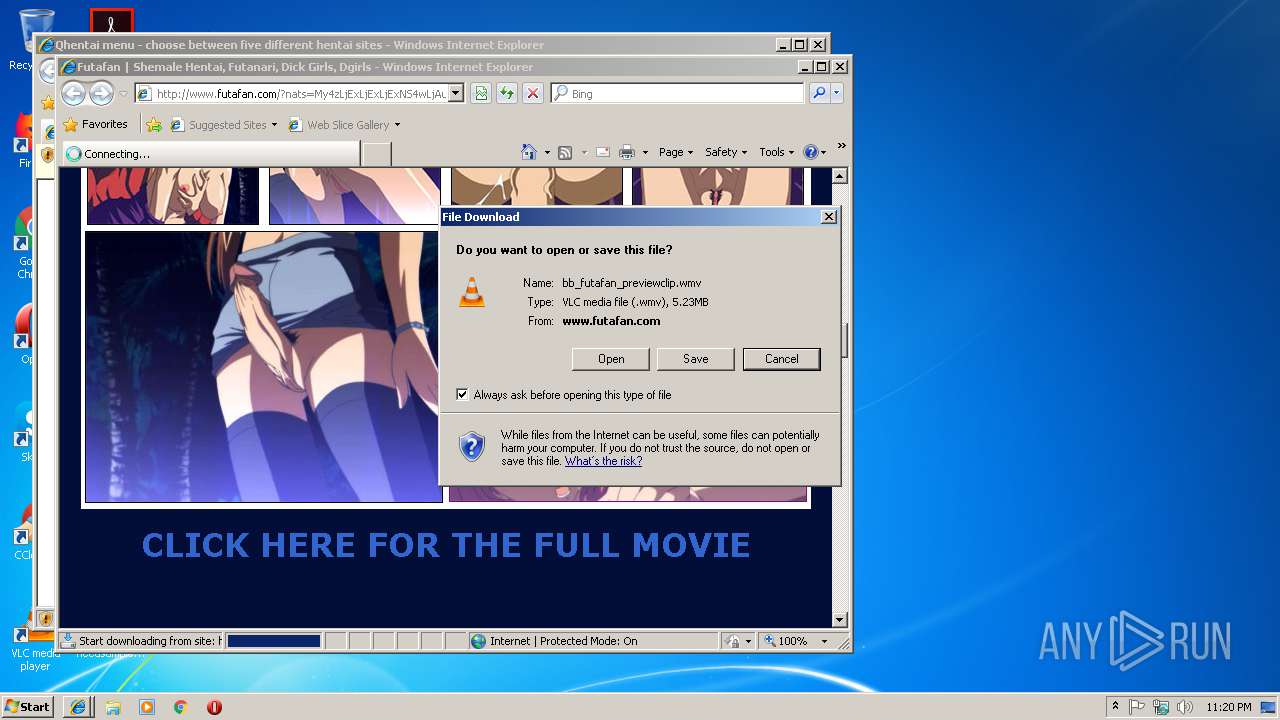This screenshot has width=1280, height=720.
Task: Click the magnifier Search button
Action: pyautogui.click(x=819, y=94)
